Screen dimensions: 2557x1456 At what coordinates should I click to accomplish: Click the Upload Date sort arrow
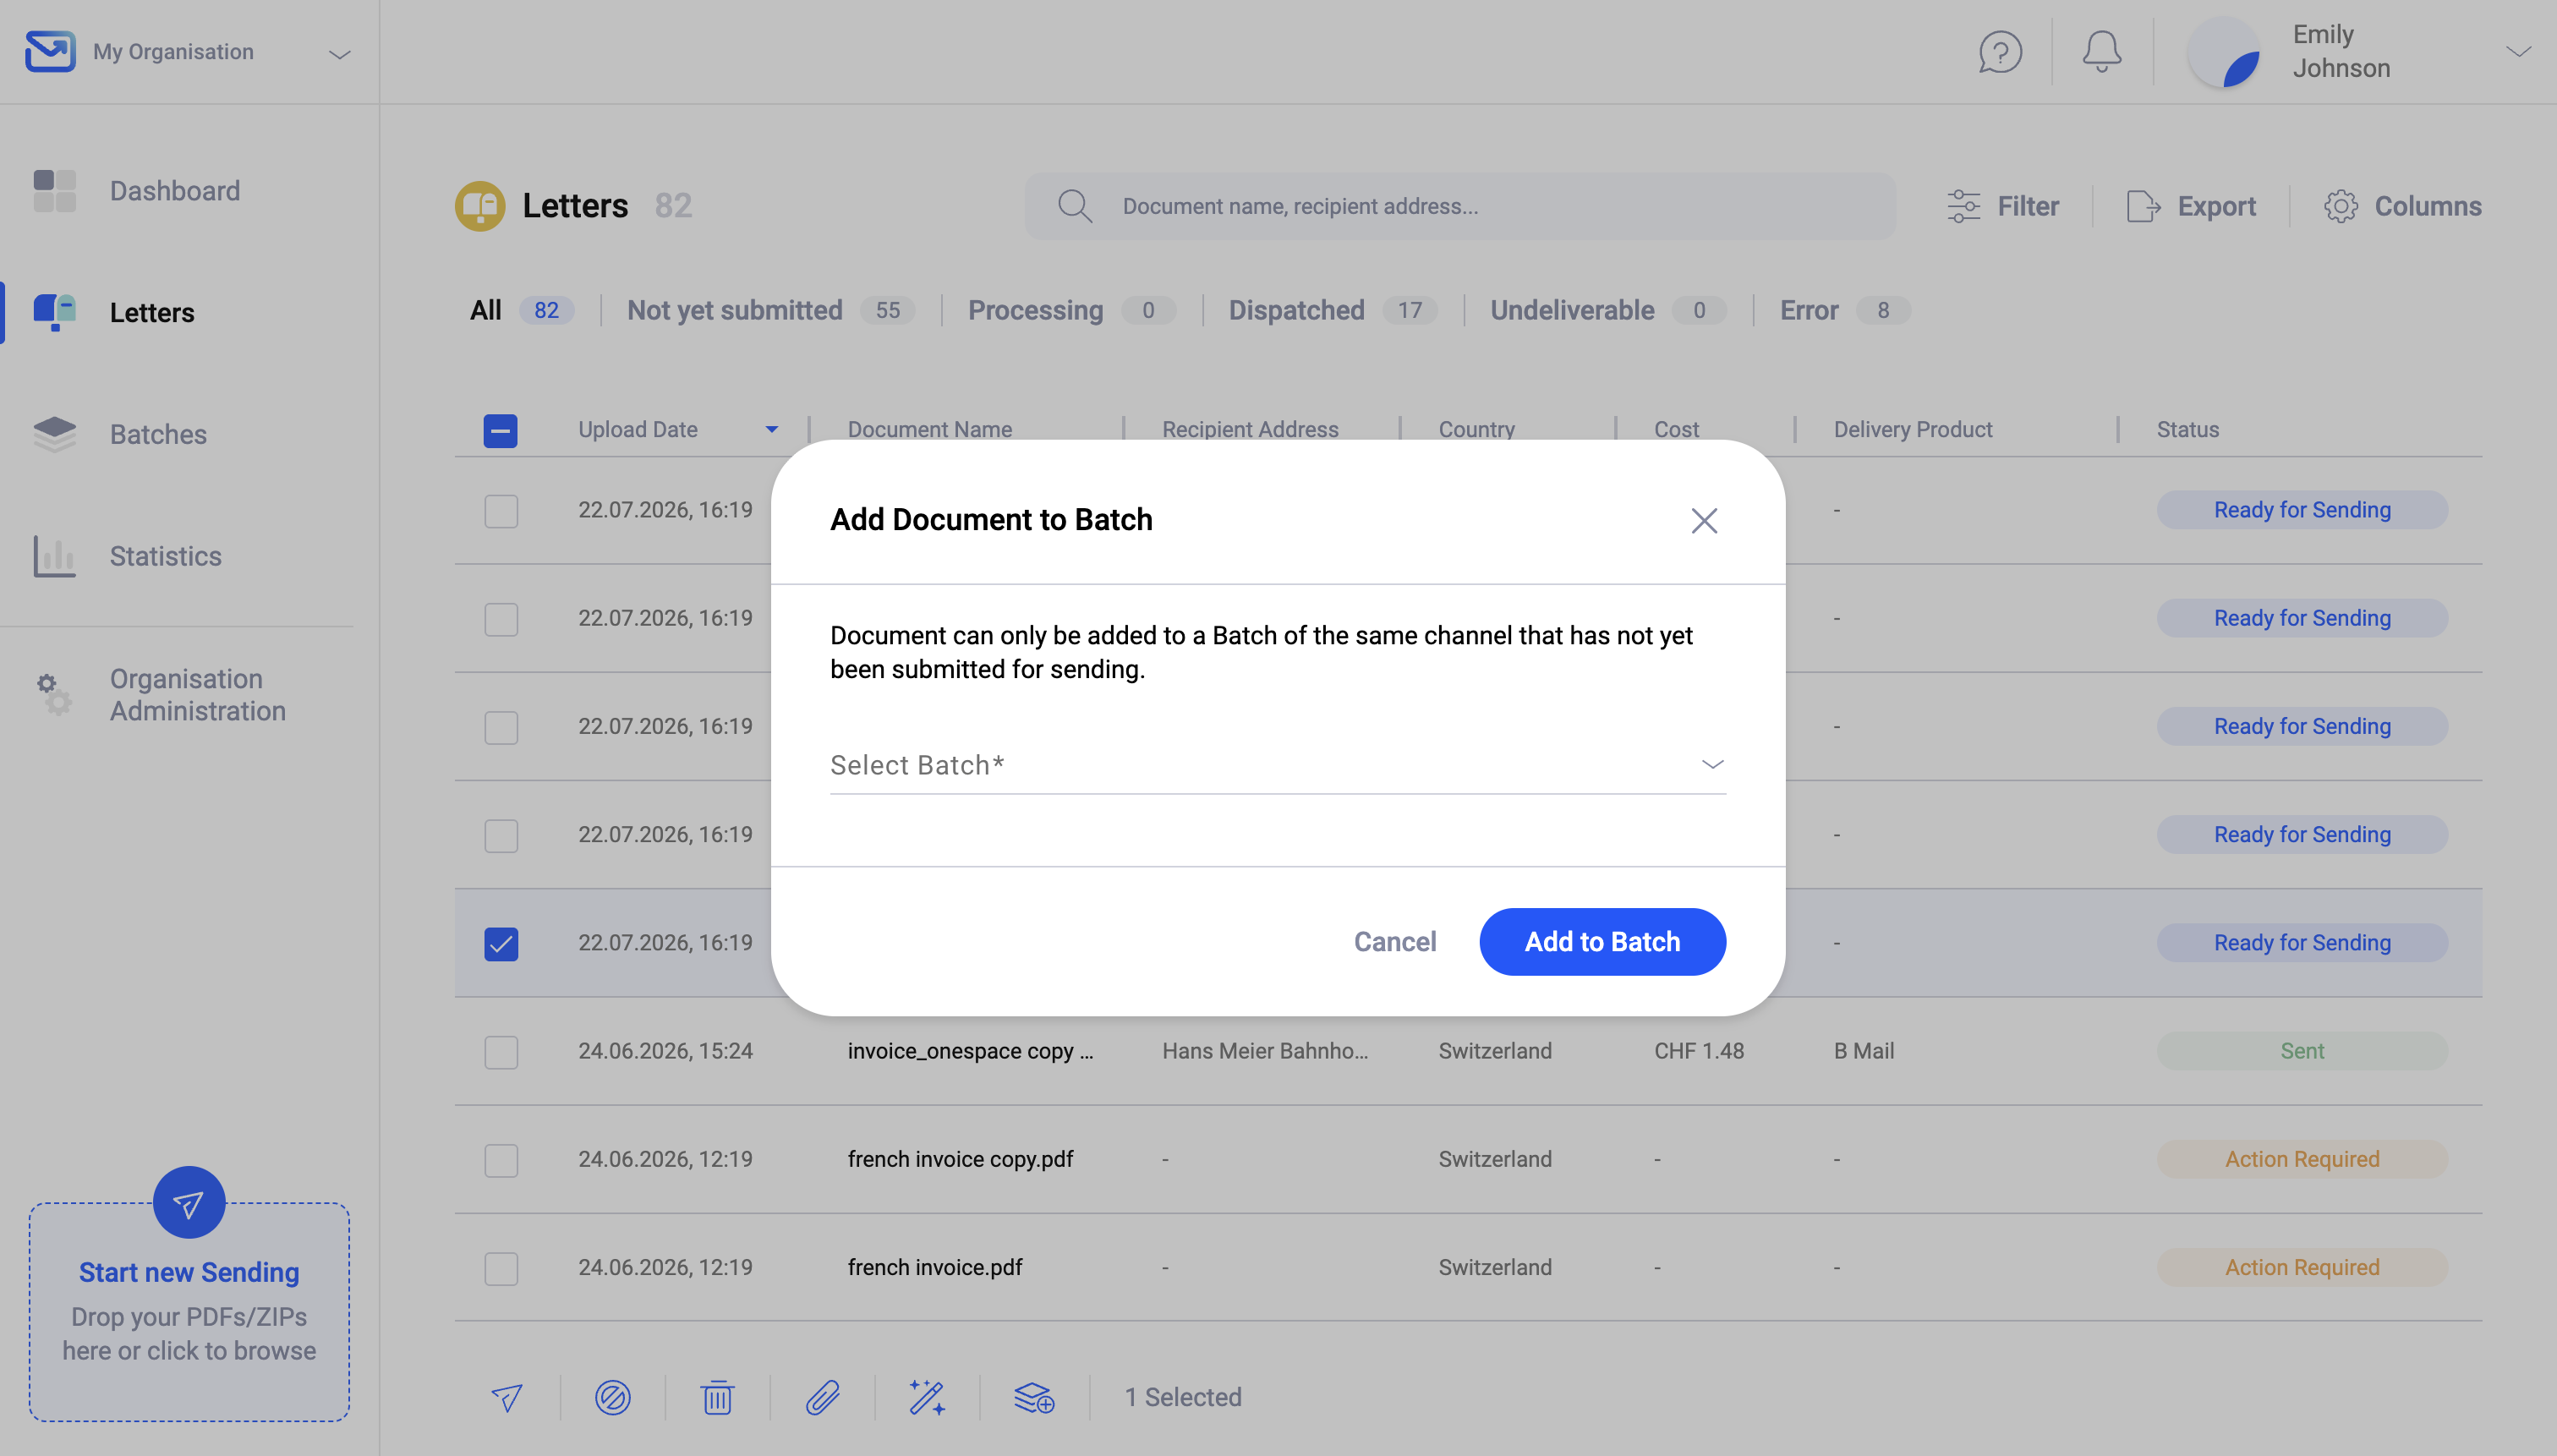pos(772,430)
